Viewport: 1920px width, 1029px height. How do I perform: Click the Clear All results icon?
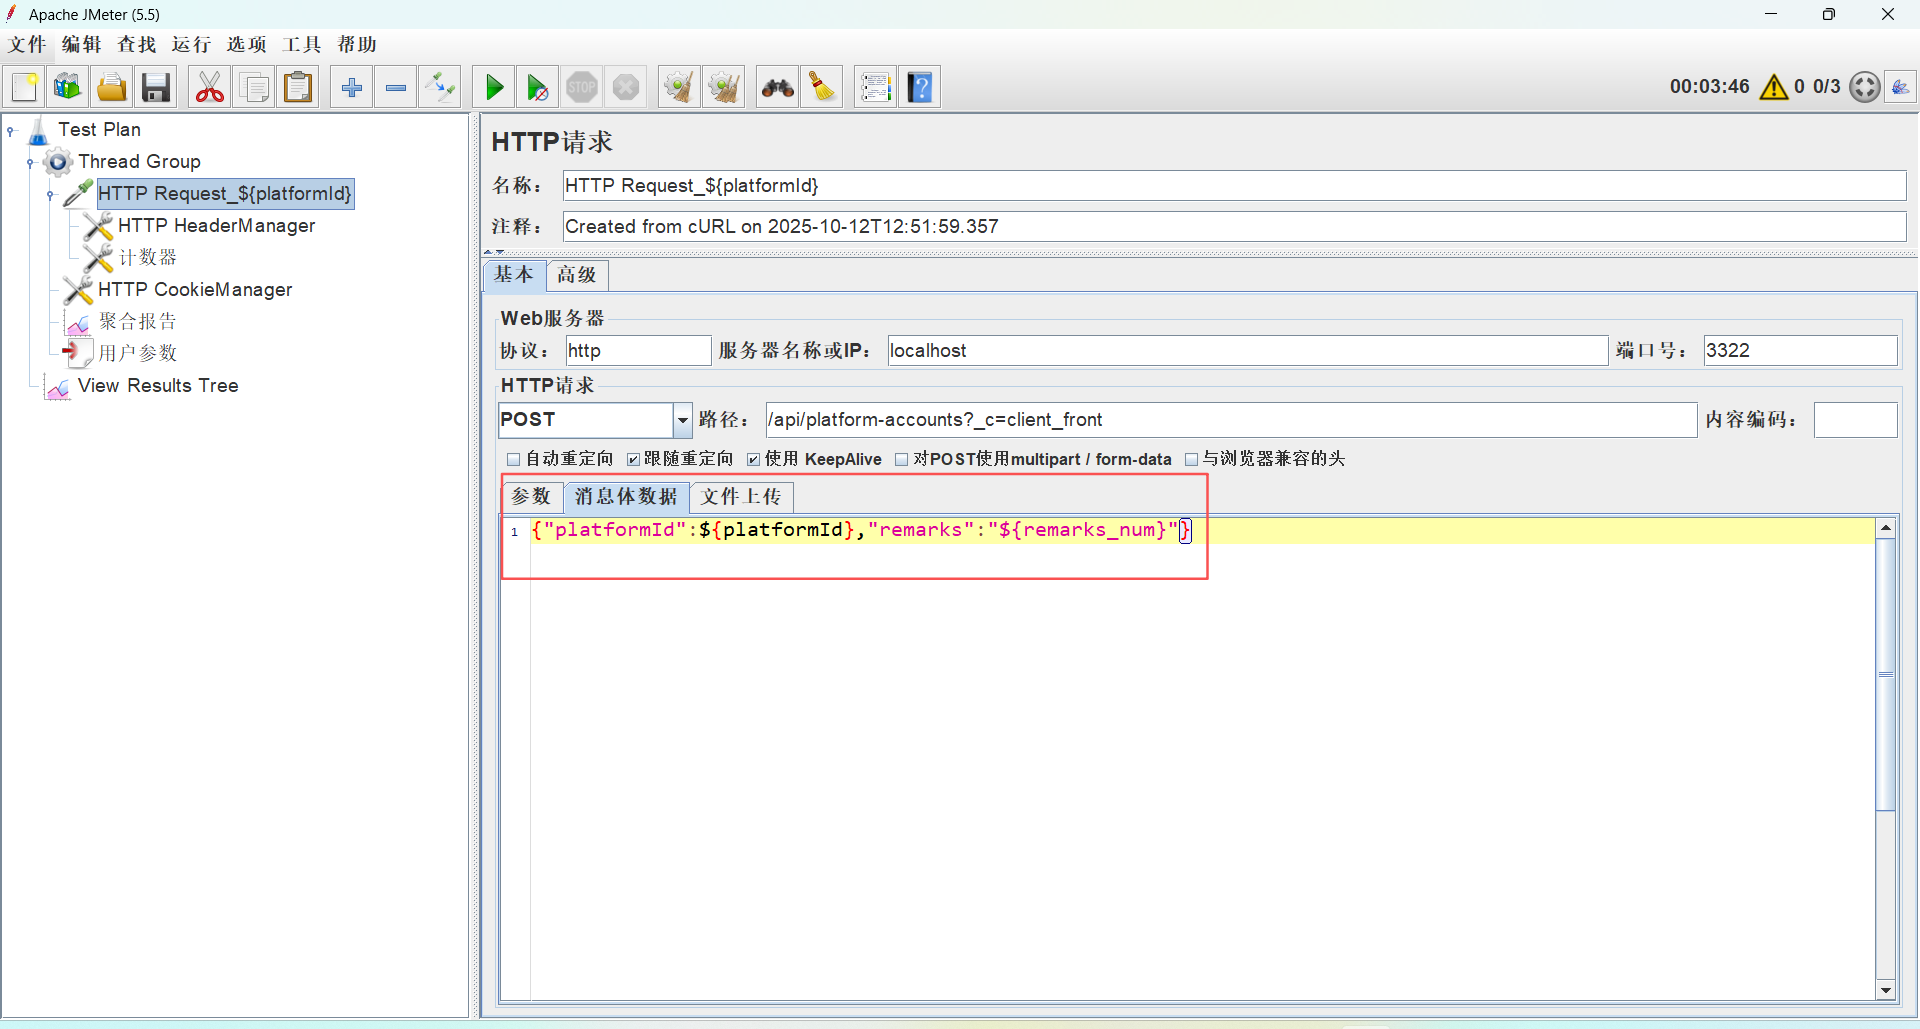pyautogui.click(x=723, y=87)
